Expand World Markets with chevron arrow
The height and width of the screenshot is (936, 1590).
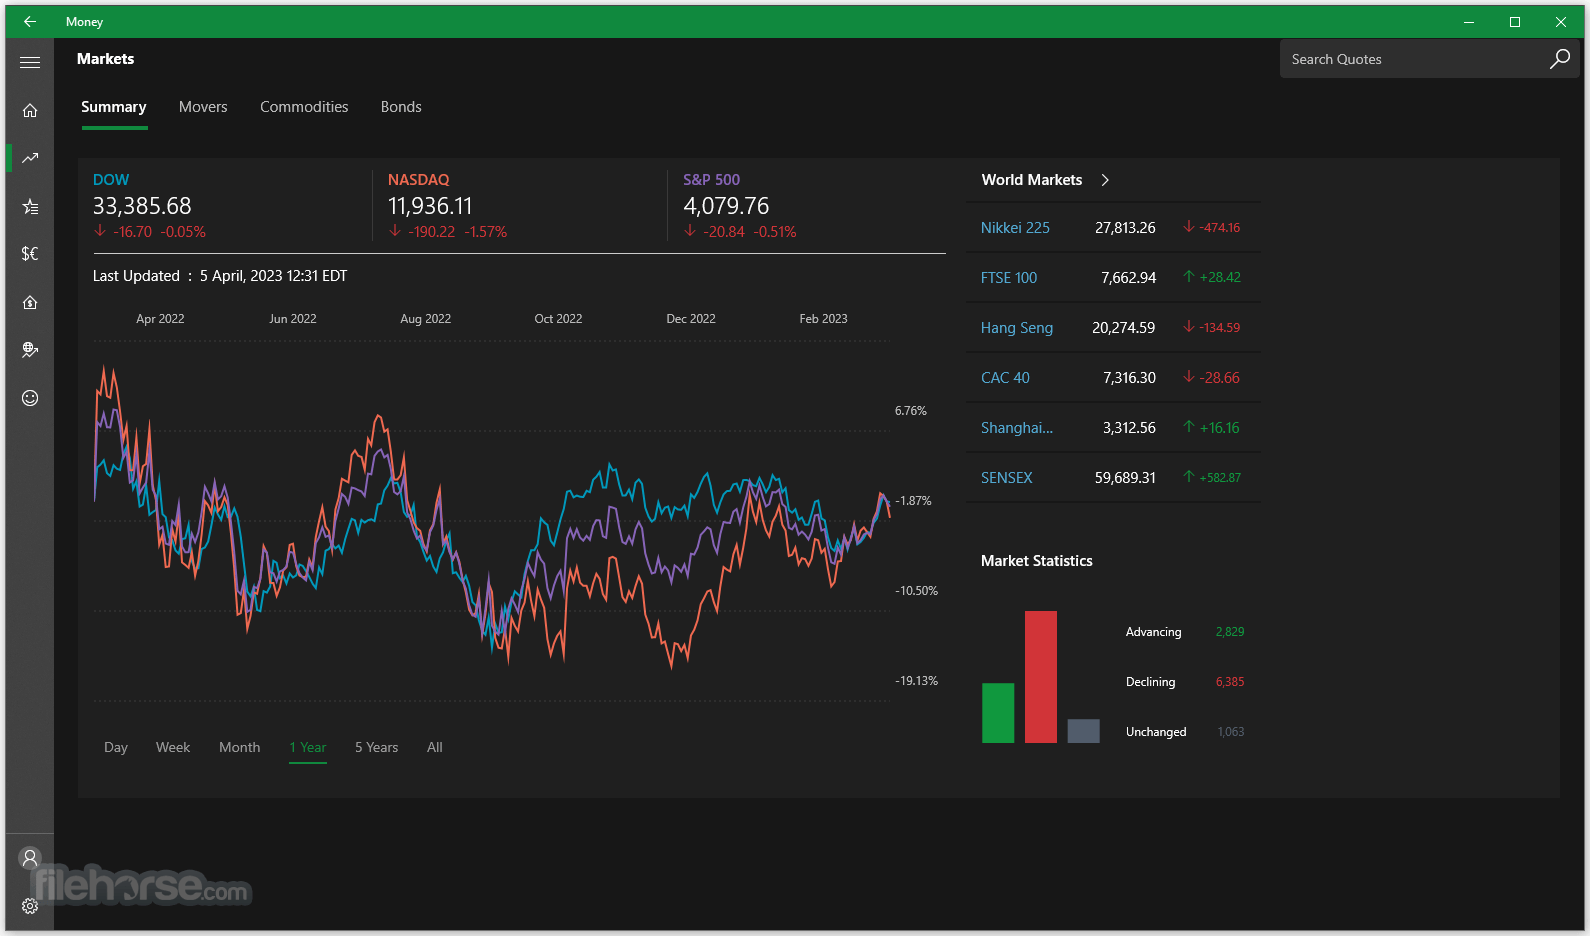tap(1105, 180)
